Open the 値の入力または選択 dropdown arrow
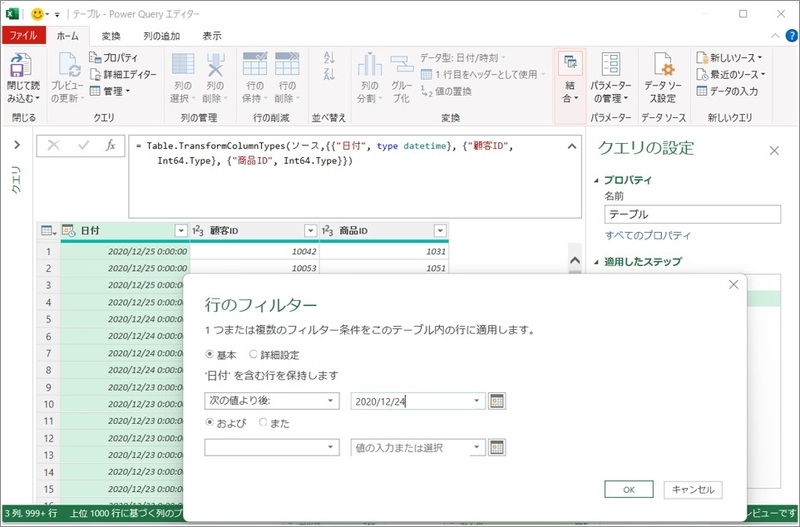This screenshot has height=527, width=800. point(477,447)
